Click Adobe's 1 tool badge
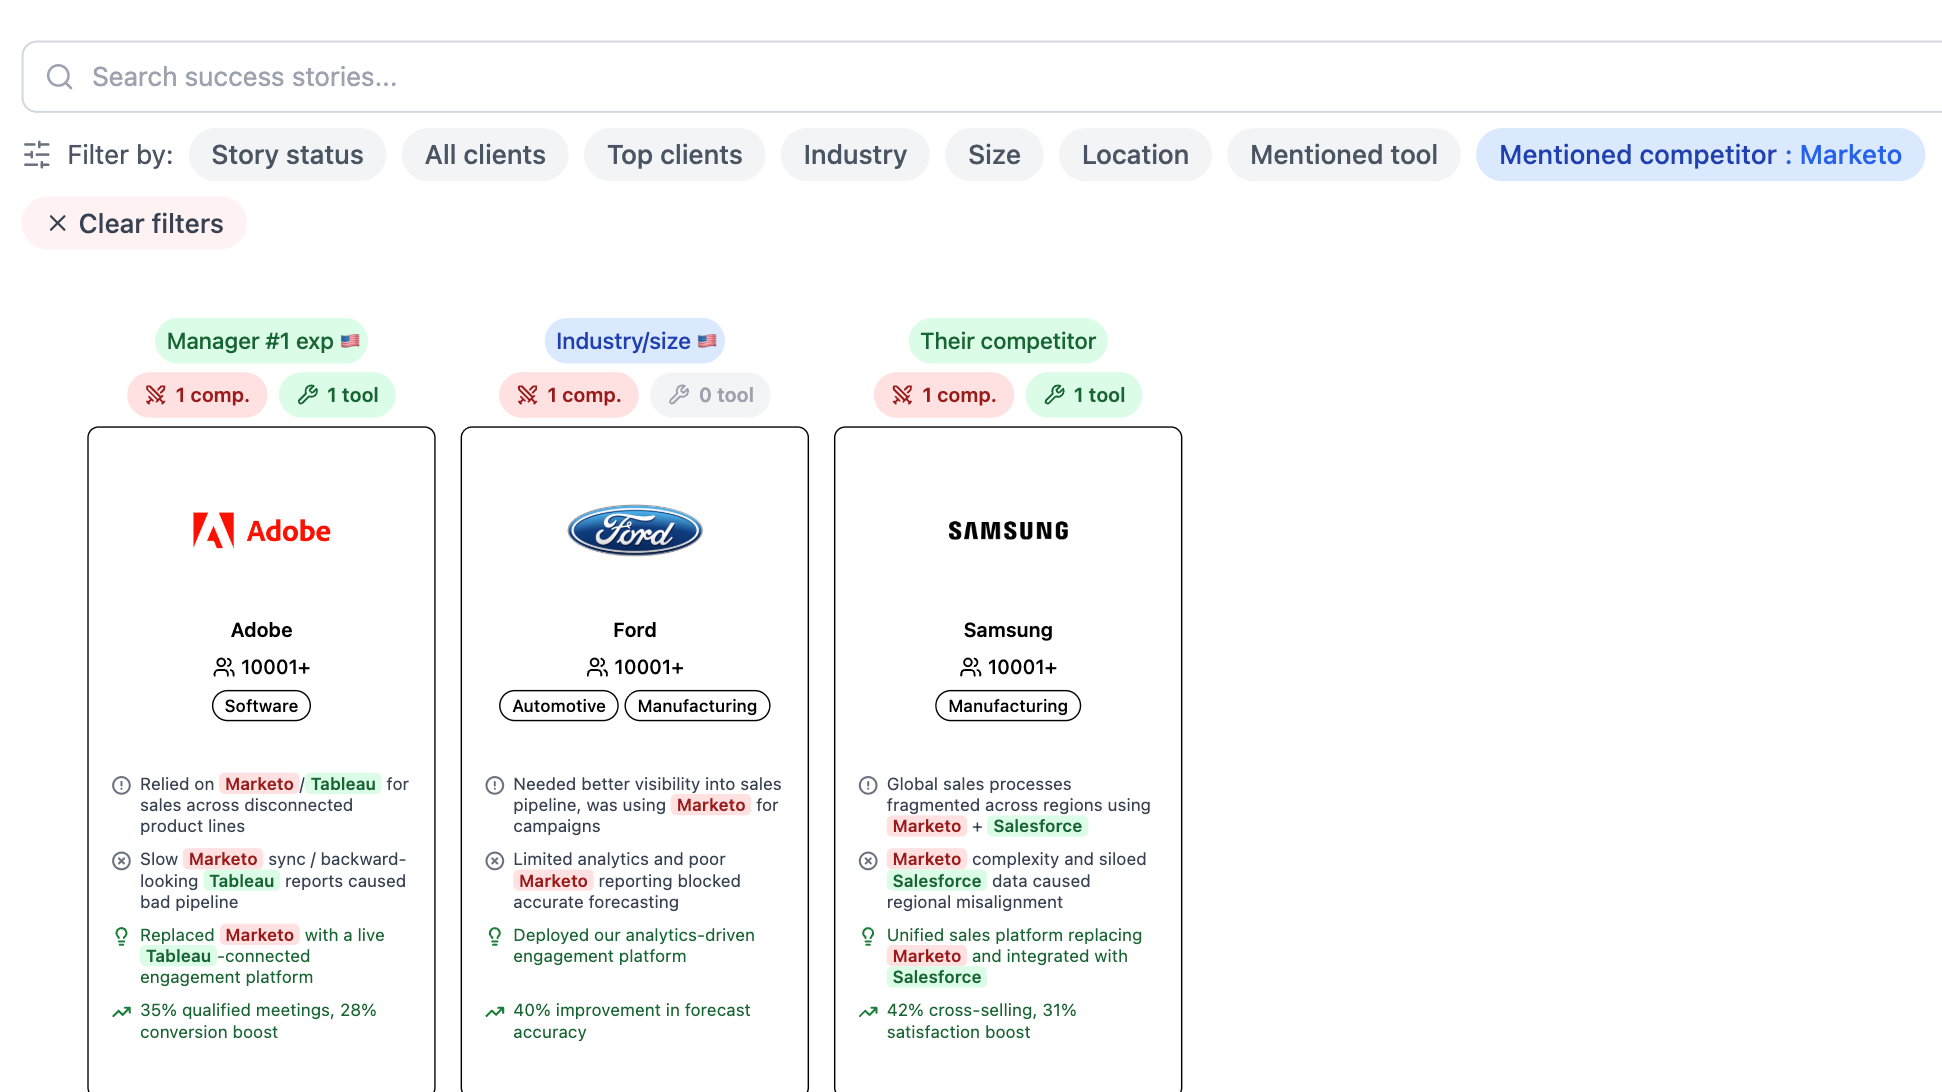Image resolution: width=1942 pixels, height=1092 pixels. [337, 395]
